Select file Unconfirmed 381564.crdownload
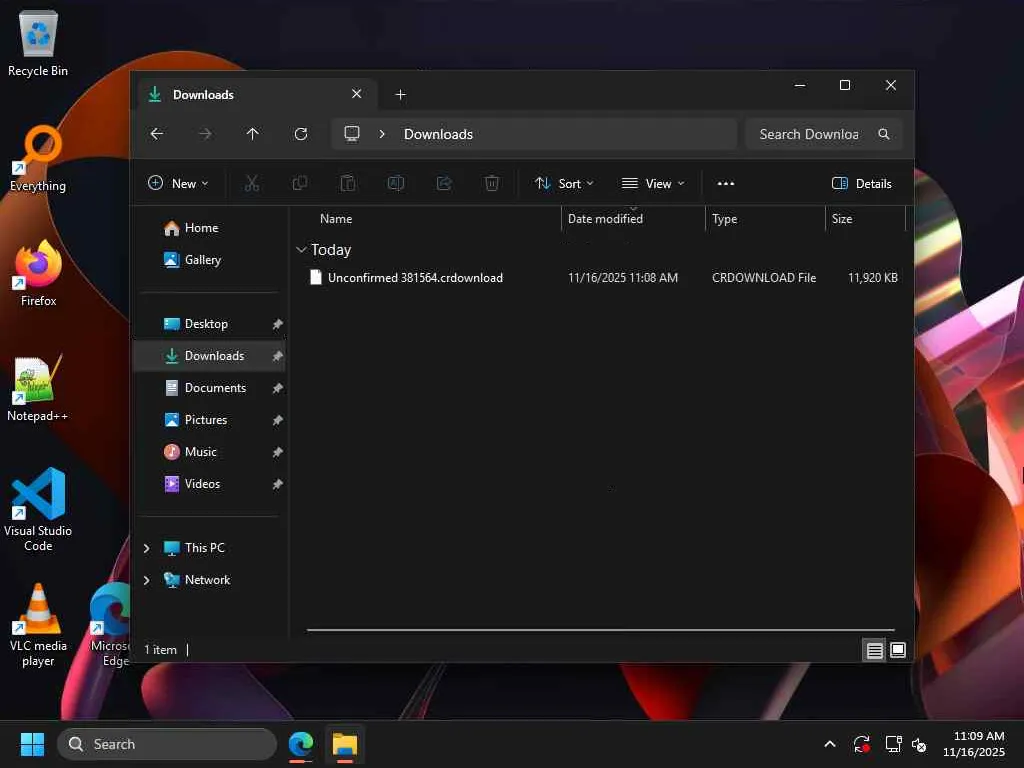This screenshot has height=768, width=1024. click(415, 278)
